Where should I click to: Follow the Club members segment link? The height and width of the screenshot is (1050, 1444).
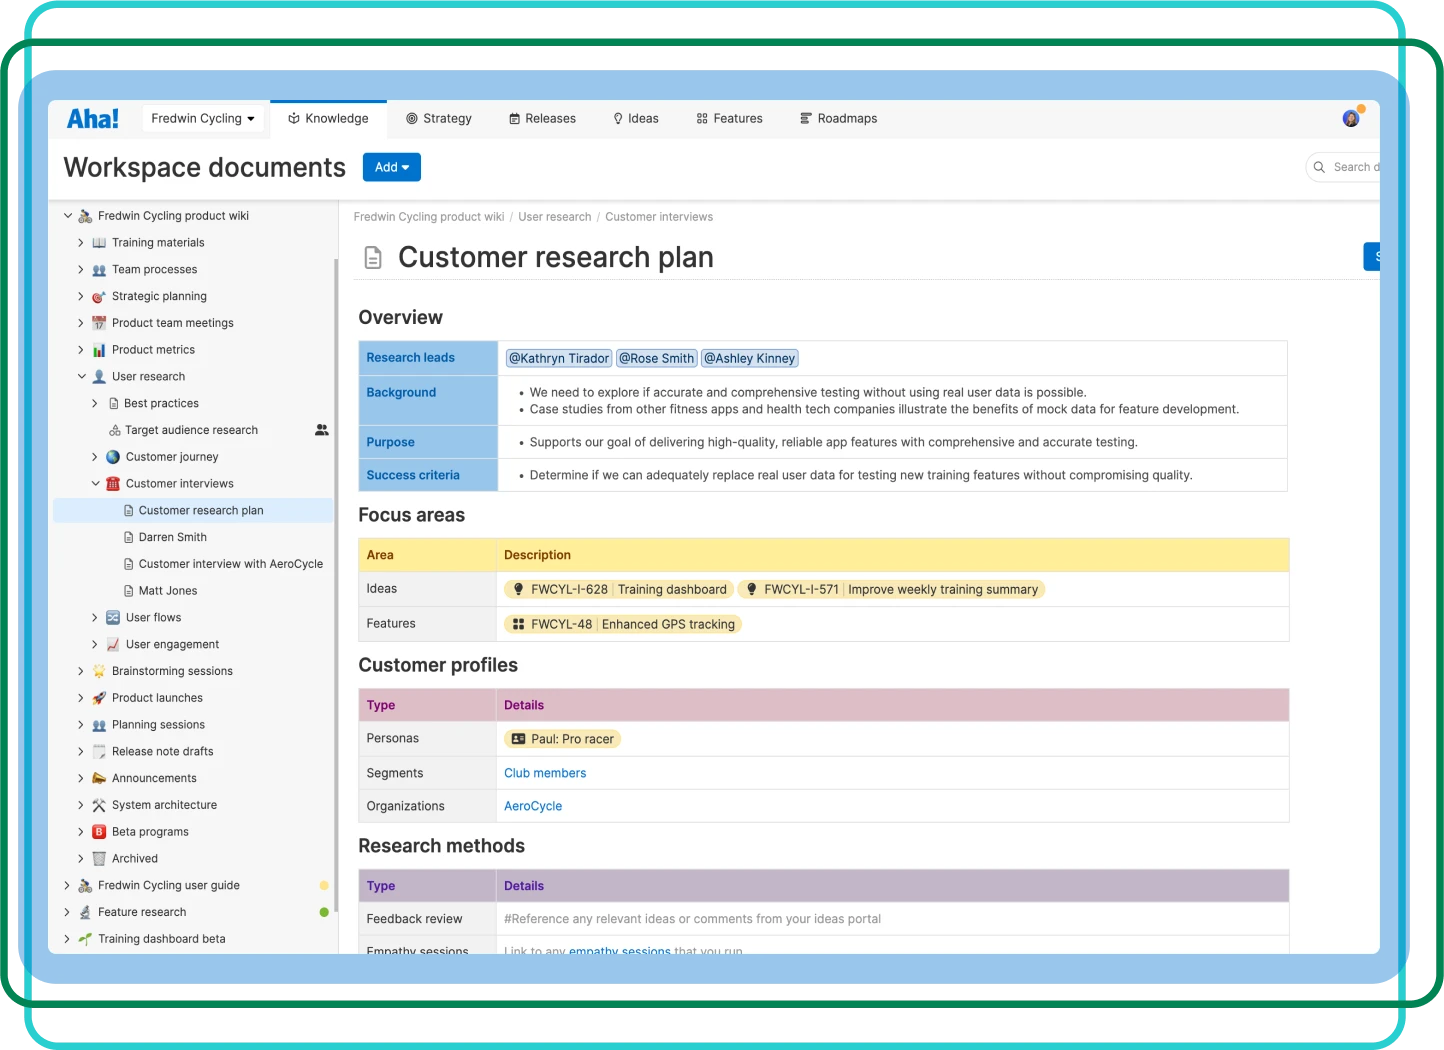click(x=545, y=773)
